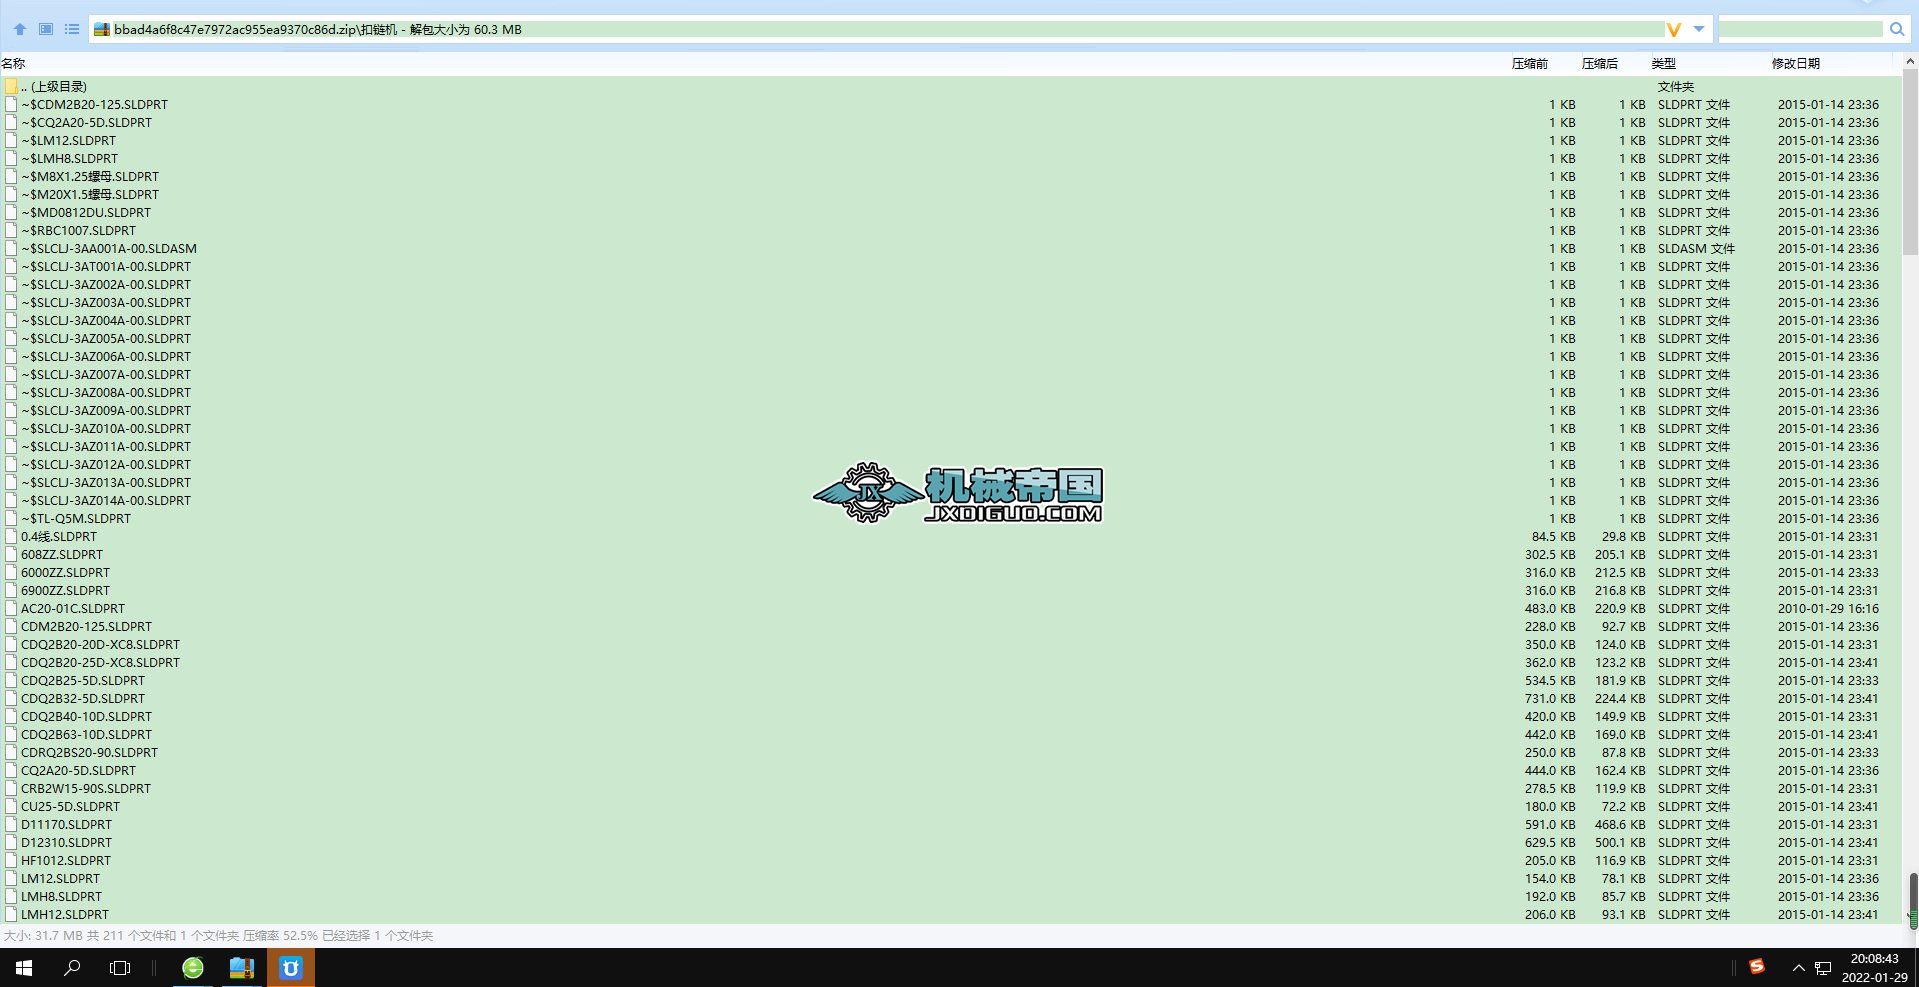Select file CDQ2B20-20D-XC8.SLDPRT
This screenshot has width=1919, height=987.
100,645
